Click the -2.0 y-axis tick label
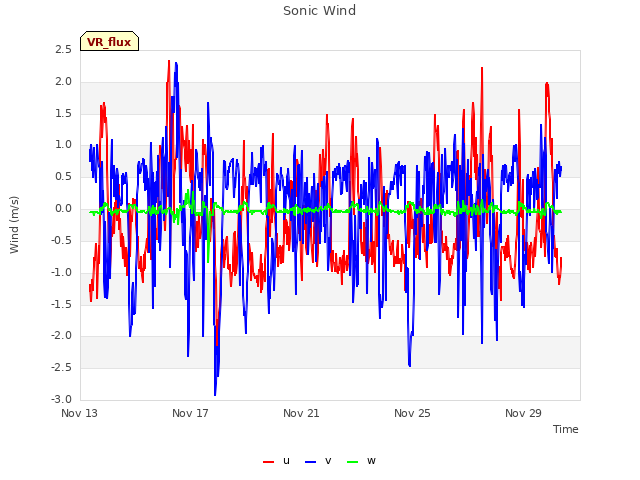This screenshot has height=480, width=640. [61, 336]
